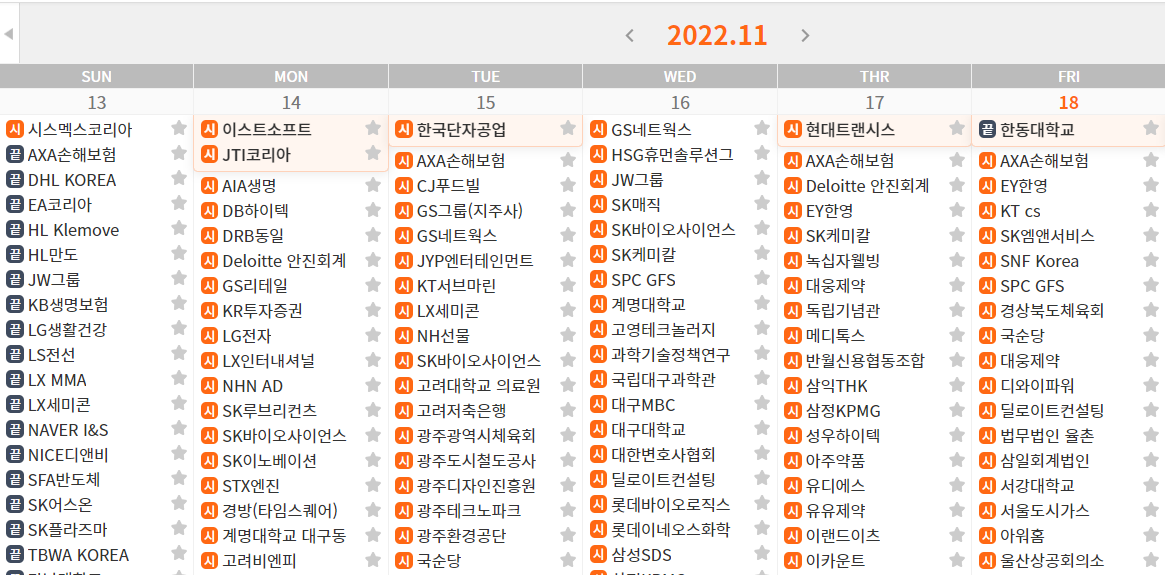
Task: Toggle favorite star for 현대트랜시스
Action: tap(957, 128)
